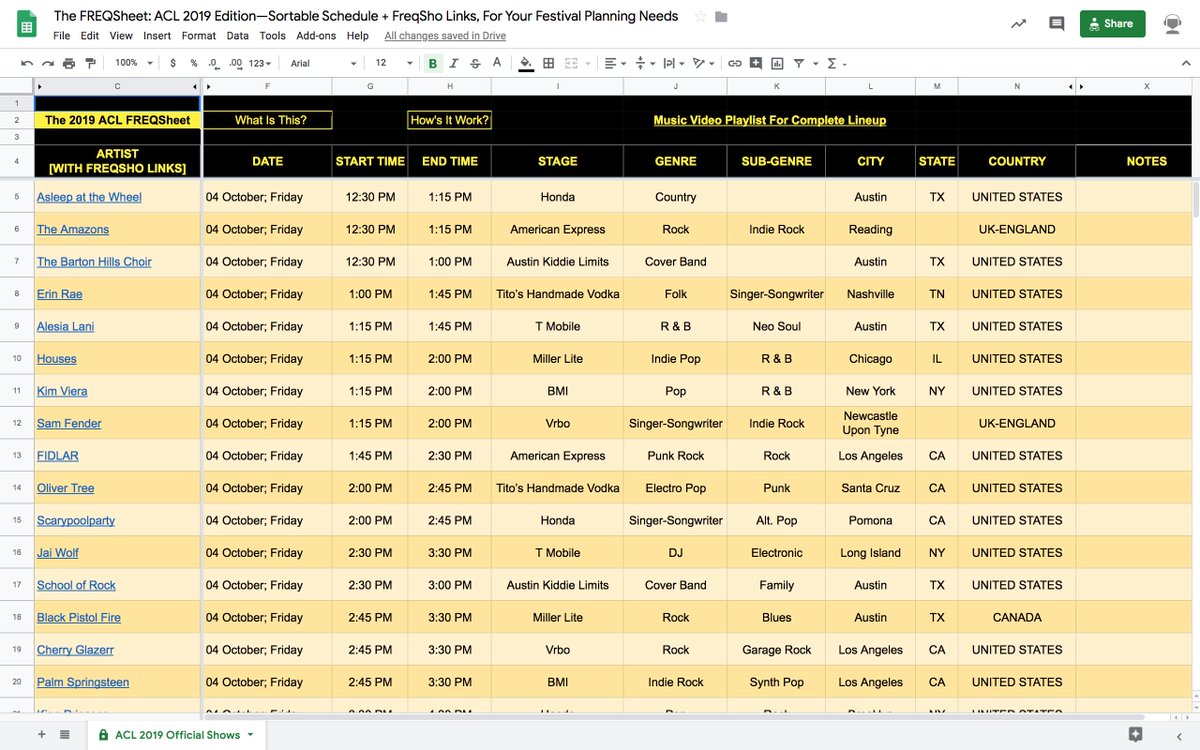Open the Asleep at the Wheel link
The width and height of the screenshot is (1200, 750).
tap(89, 197)
